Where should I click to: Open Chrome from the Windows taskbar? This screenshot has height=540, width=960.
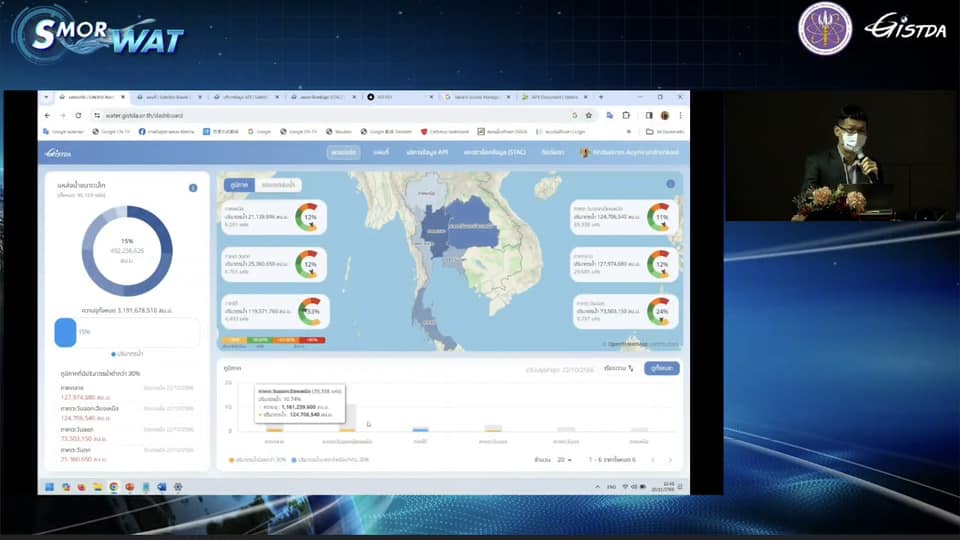[114, 487]
